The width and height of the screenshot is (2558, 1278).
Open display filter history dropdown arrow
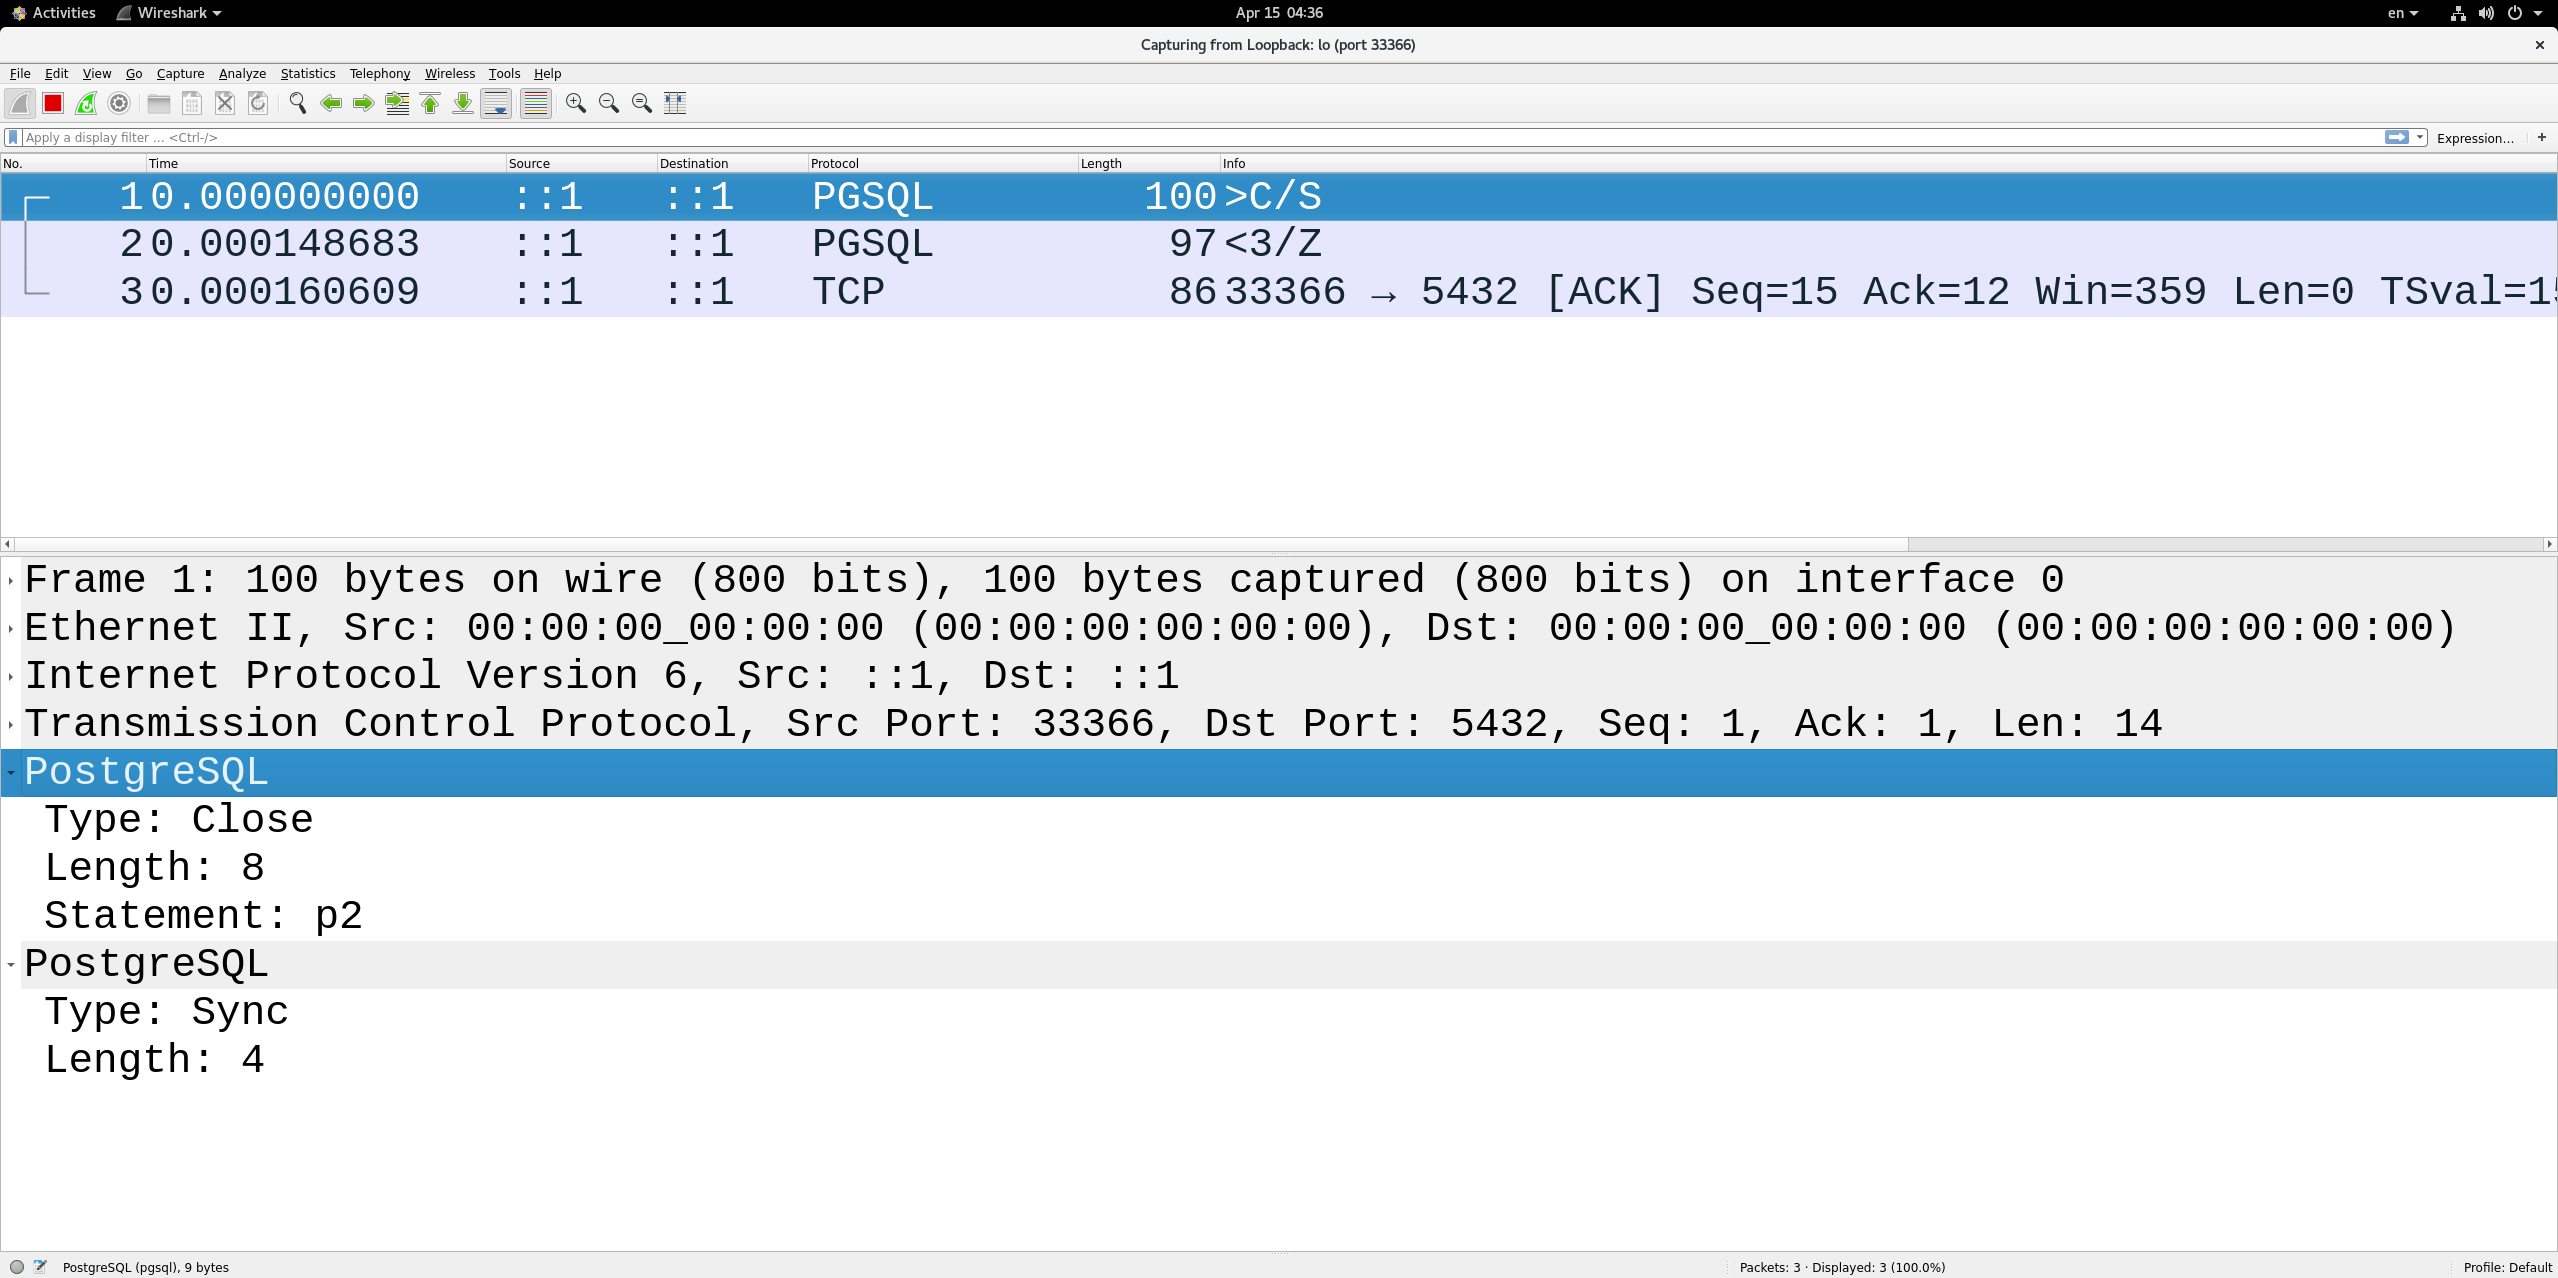pyautogui.click(x=2420, y=137)
